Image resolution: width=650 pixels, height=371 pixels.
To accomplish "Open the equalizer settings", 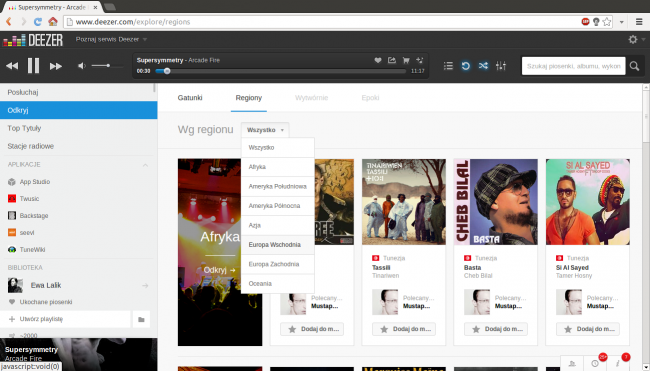I will (x=501, y=66).
